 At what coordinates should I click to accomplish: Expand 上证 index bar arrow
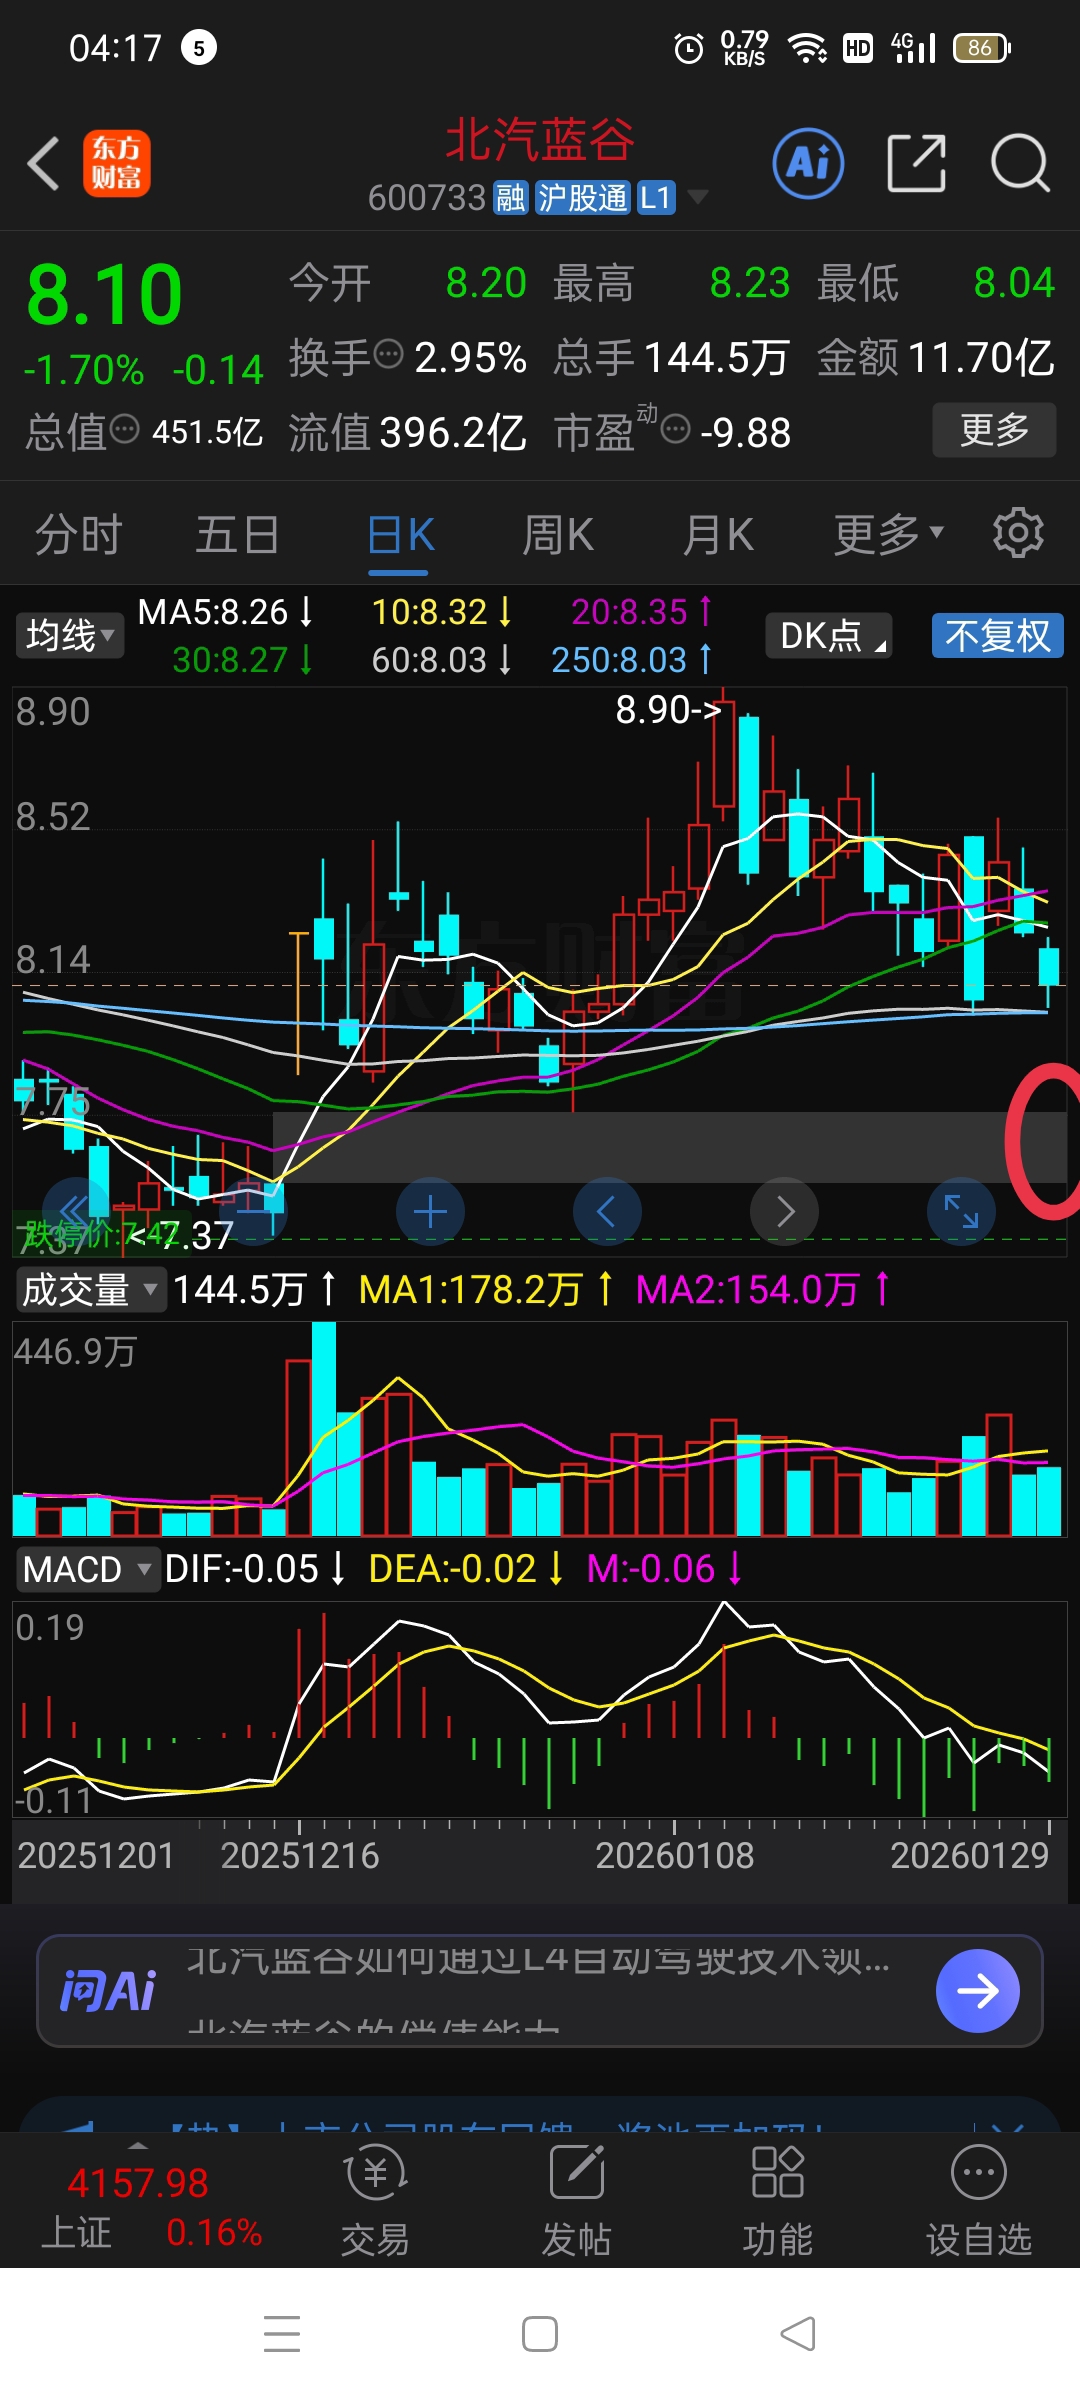138,2146
